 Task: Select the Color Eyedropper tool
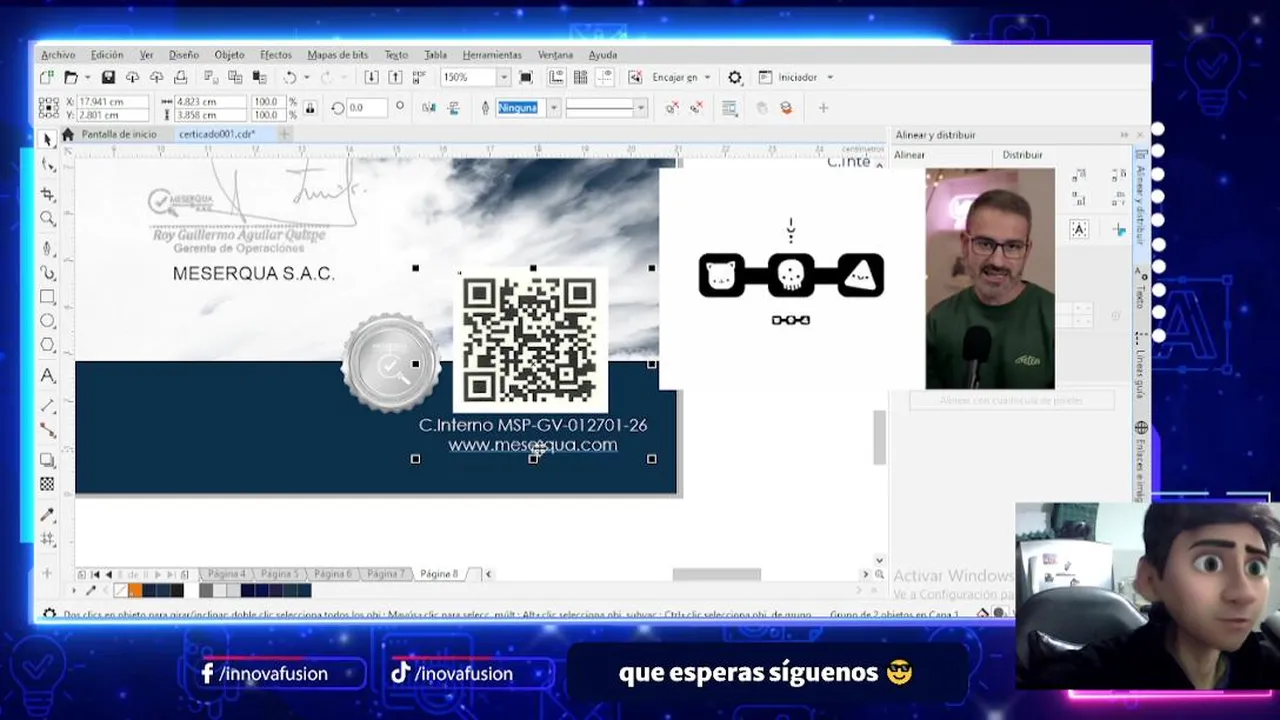tap(47, 515)
